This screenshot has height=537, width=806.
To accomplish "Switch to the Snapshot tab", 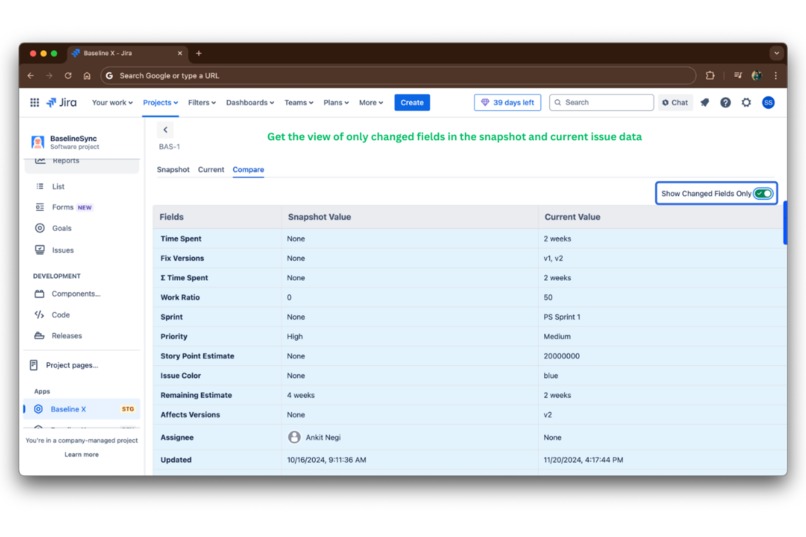I will point(173,170).
